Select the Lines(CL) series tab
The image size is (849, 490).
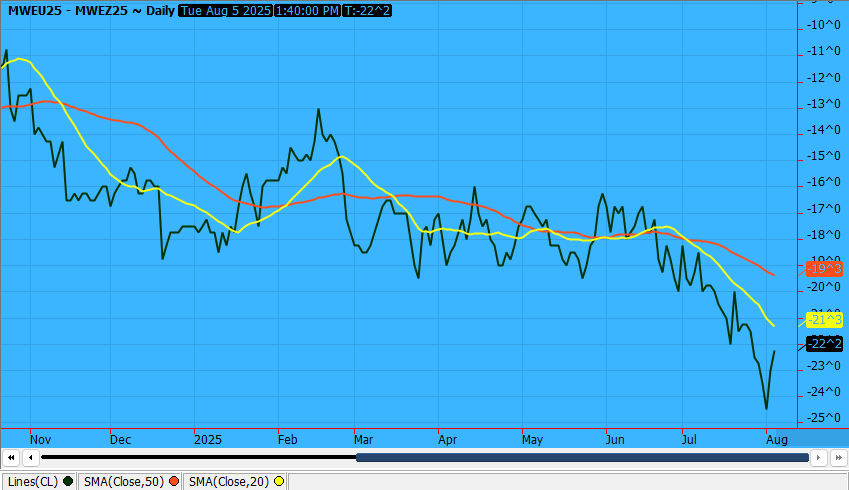(x=33, y=481)
